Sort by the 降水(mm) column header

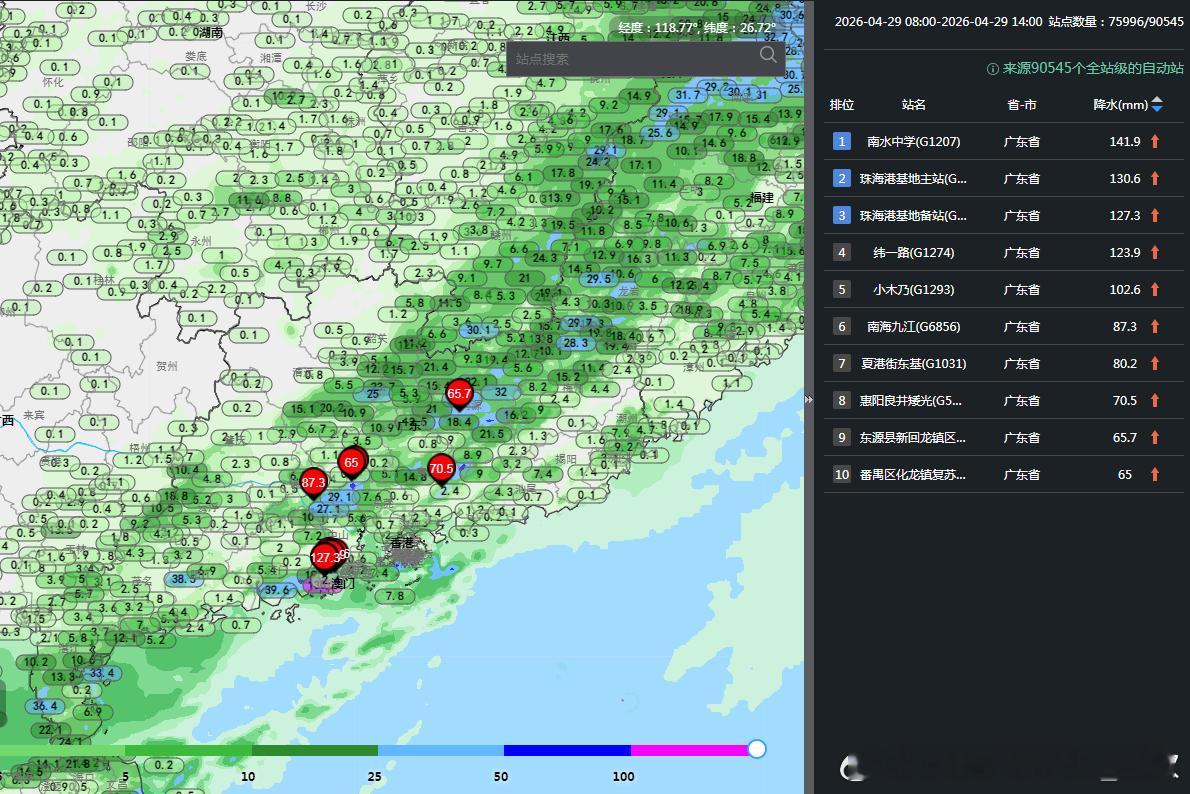[1120, 105]
